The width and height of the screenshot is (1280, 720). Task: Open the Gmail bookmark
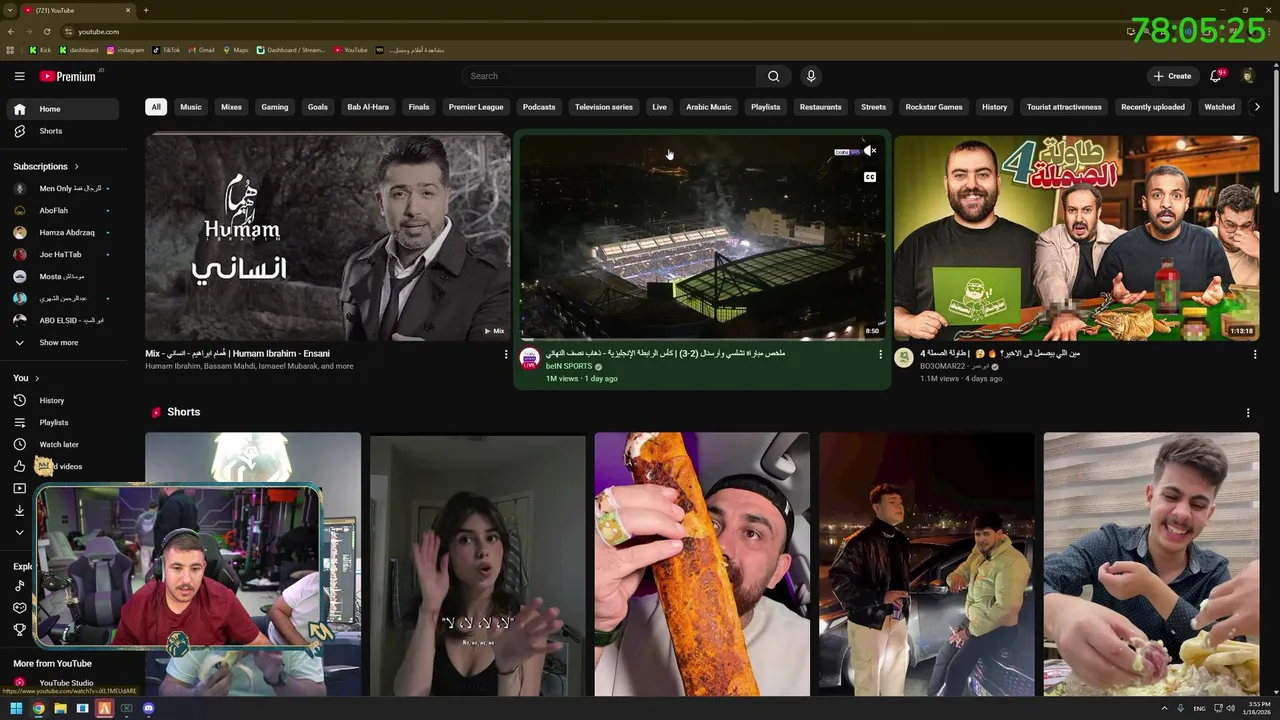[x=201, y=50]
